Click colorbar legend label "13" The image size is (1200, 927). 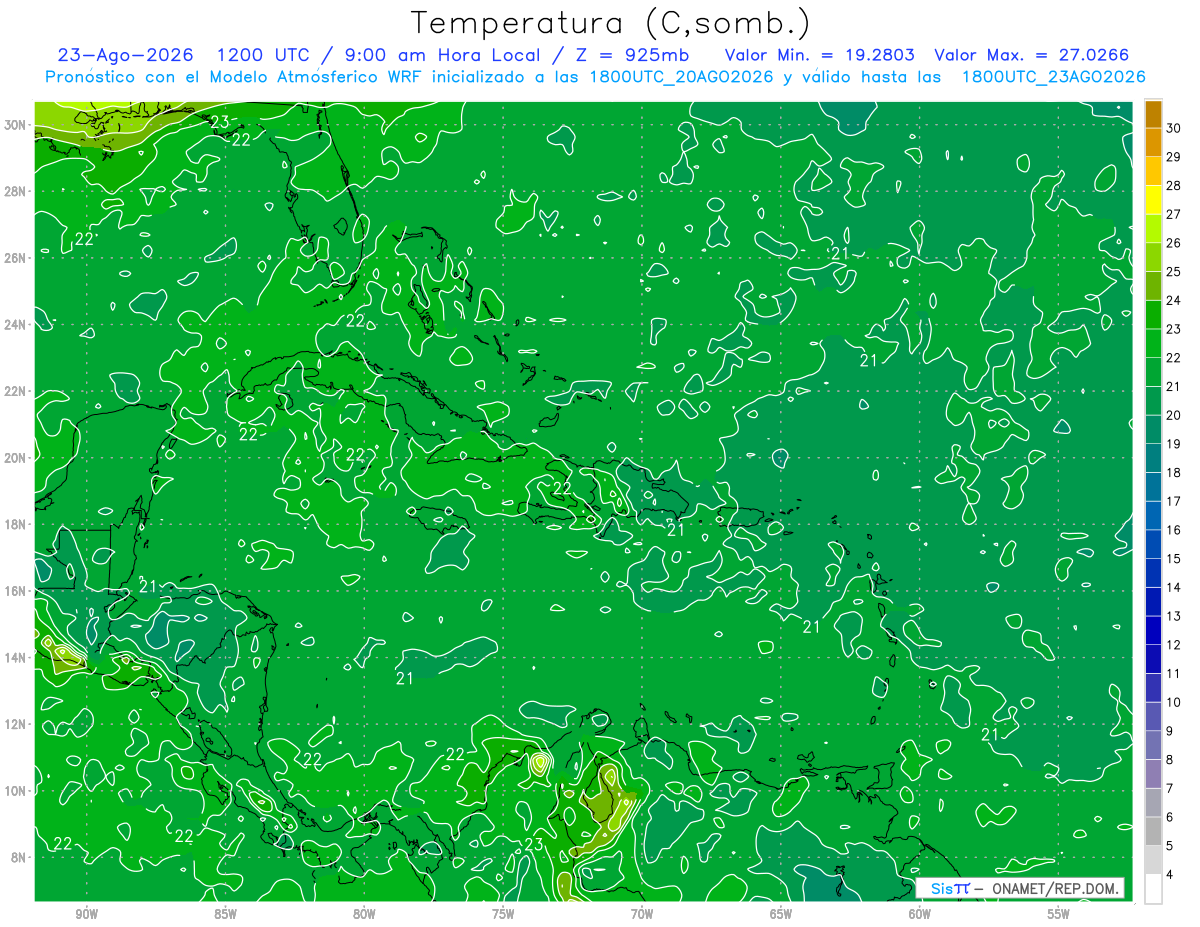1174,617
